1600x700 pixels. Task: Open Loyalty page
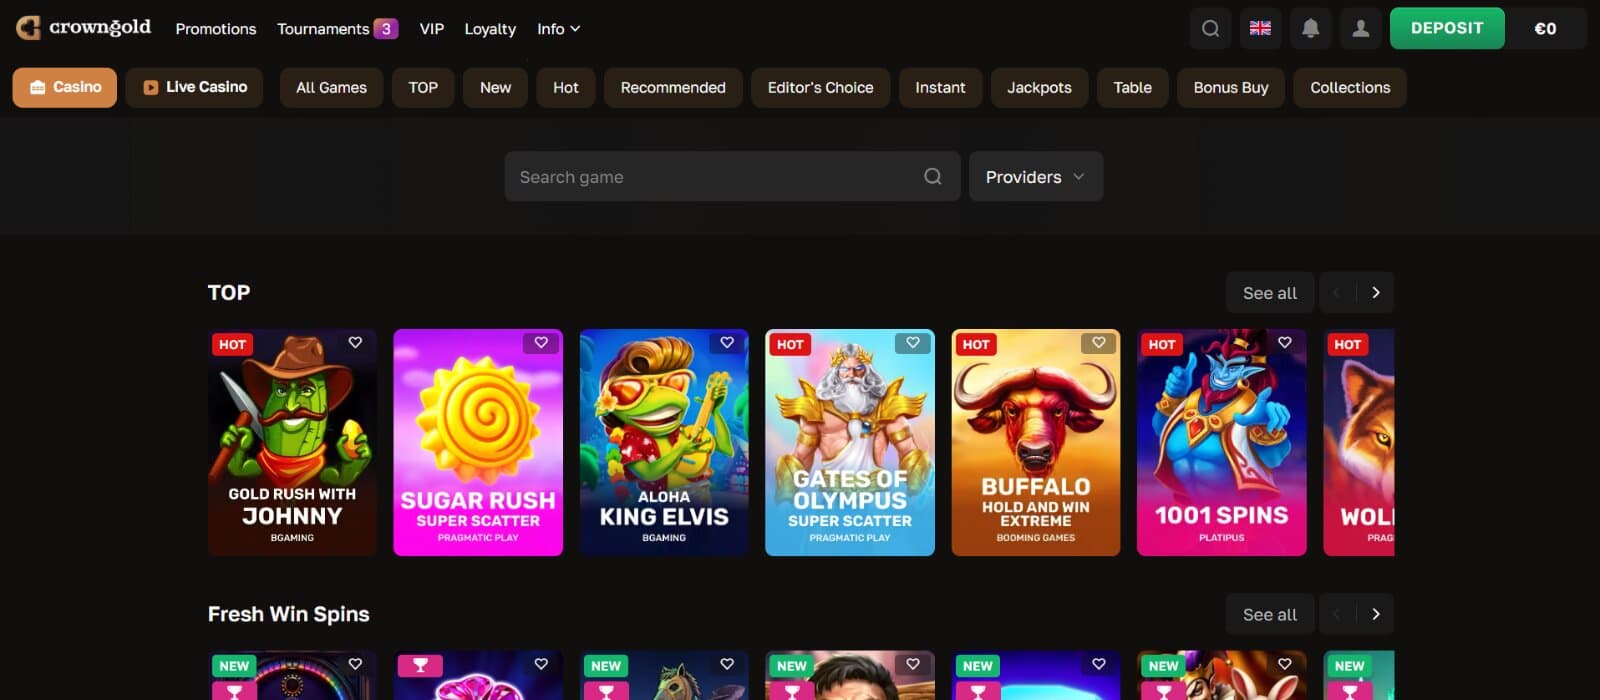[x=490, y=28]
